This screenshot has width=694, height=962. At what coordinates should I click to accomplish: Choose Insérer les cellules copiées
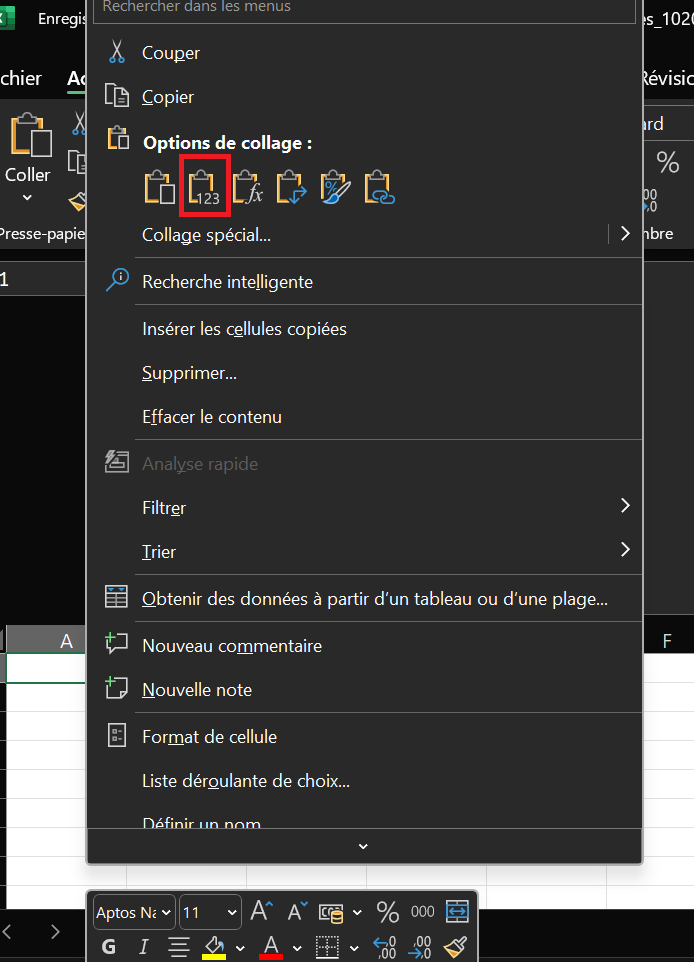244,328
